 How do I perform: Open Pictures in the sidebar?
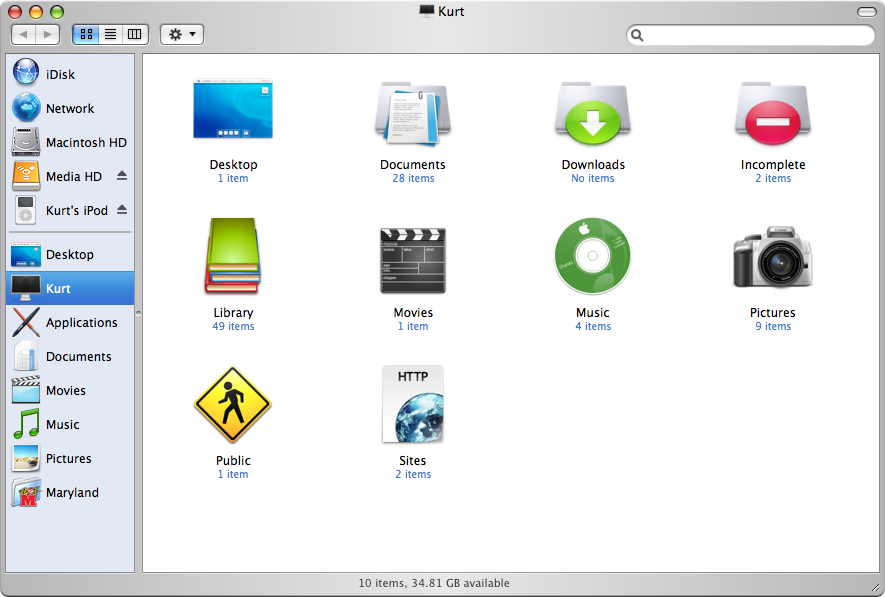70,458
